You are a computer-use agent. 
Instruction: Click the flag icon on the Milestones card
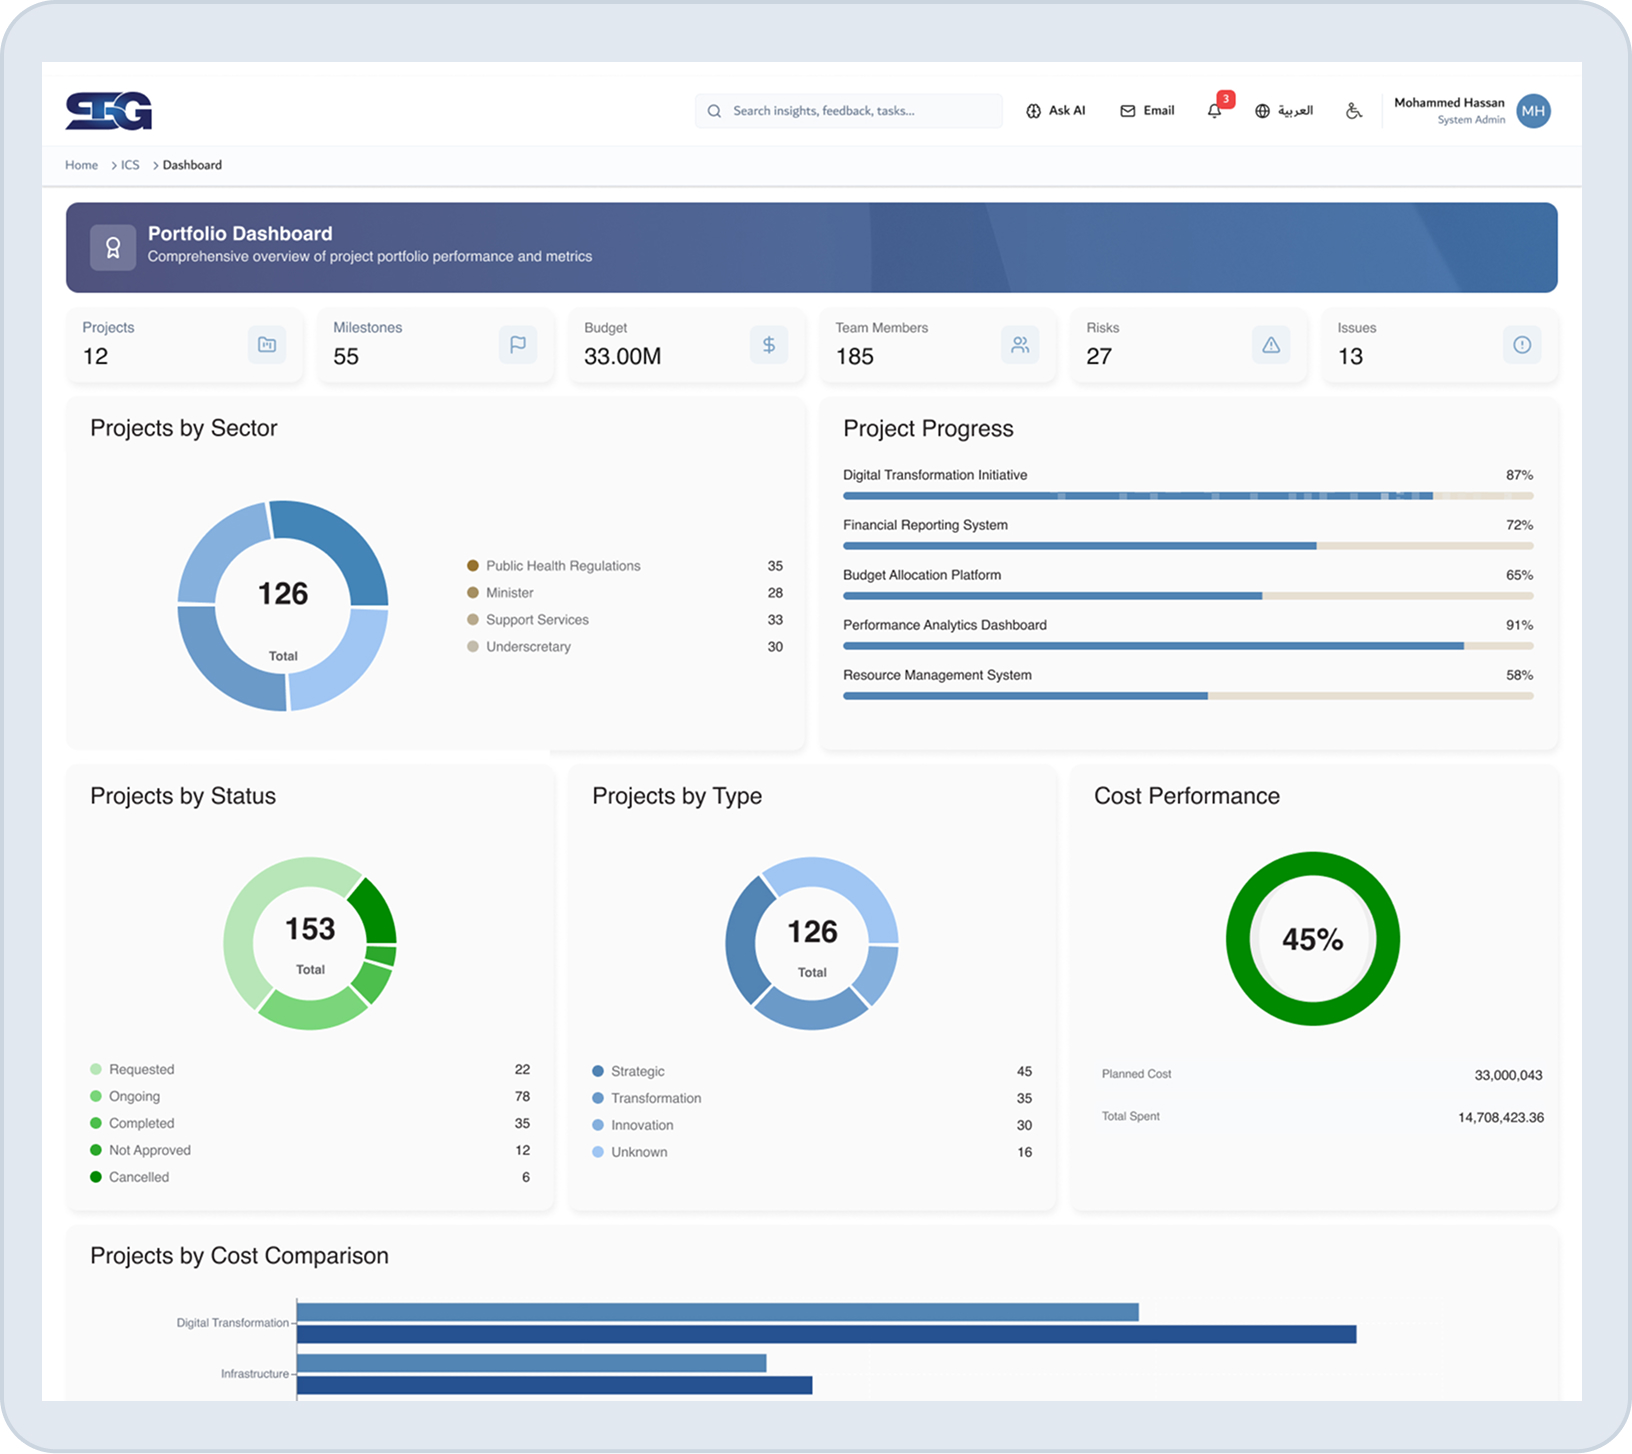point(518,345)
